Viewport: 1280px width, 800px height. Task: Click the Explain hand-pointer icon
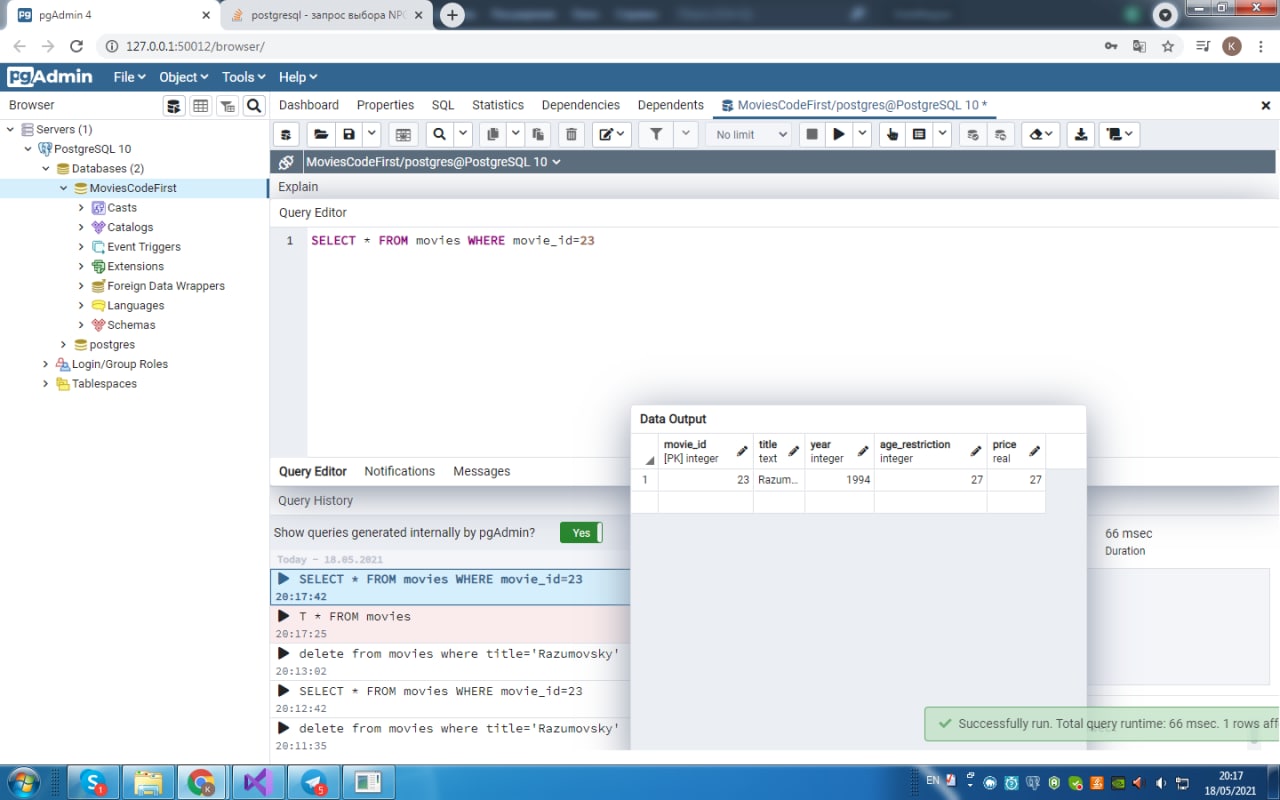892,134
